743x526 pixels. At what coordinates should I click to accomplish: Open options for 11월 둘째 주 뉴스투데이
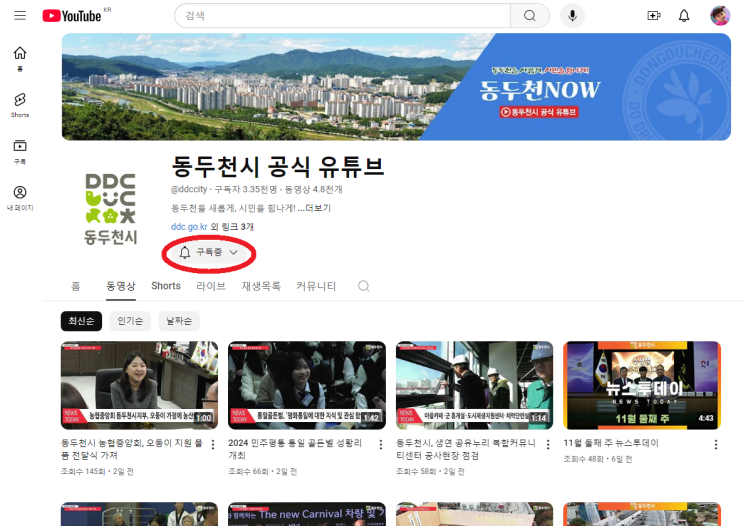click(716, 444)
